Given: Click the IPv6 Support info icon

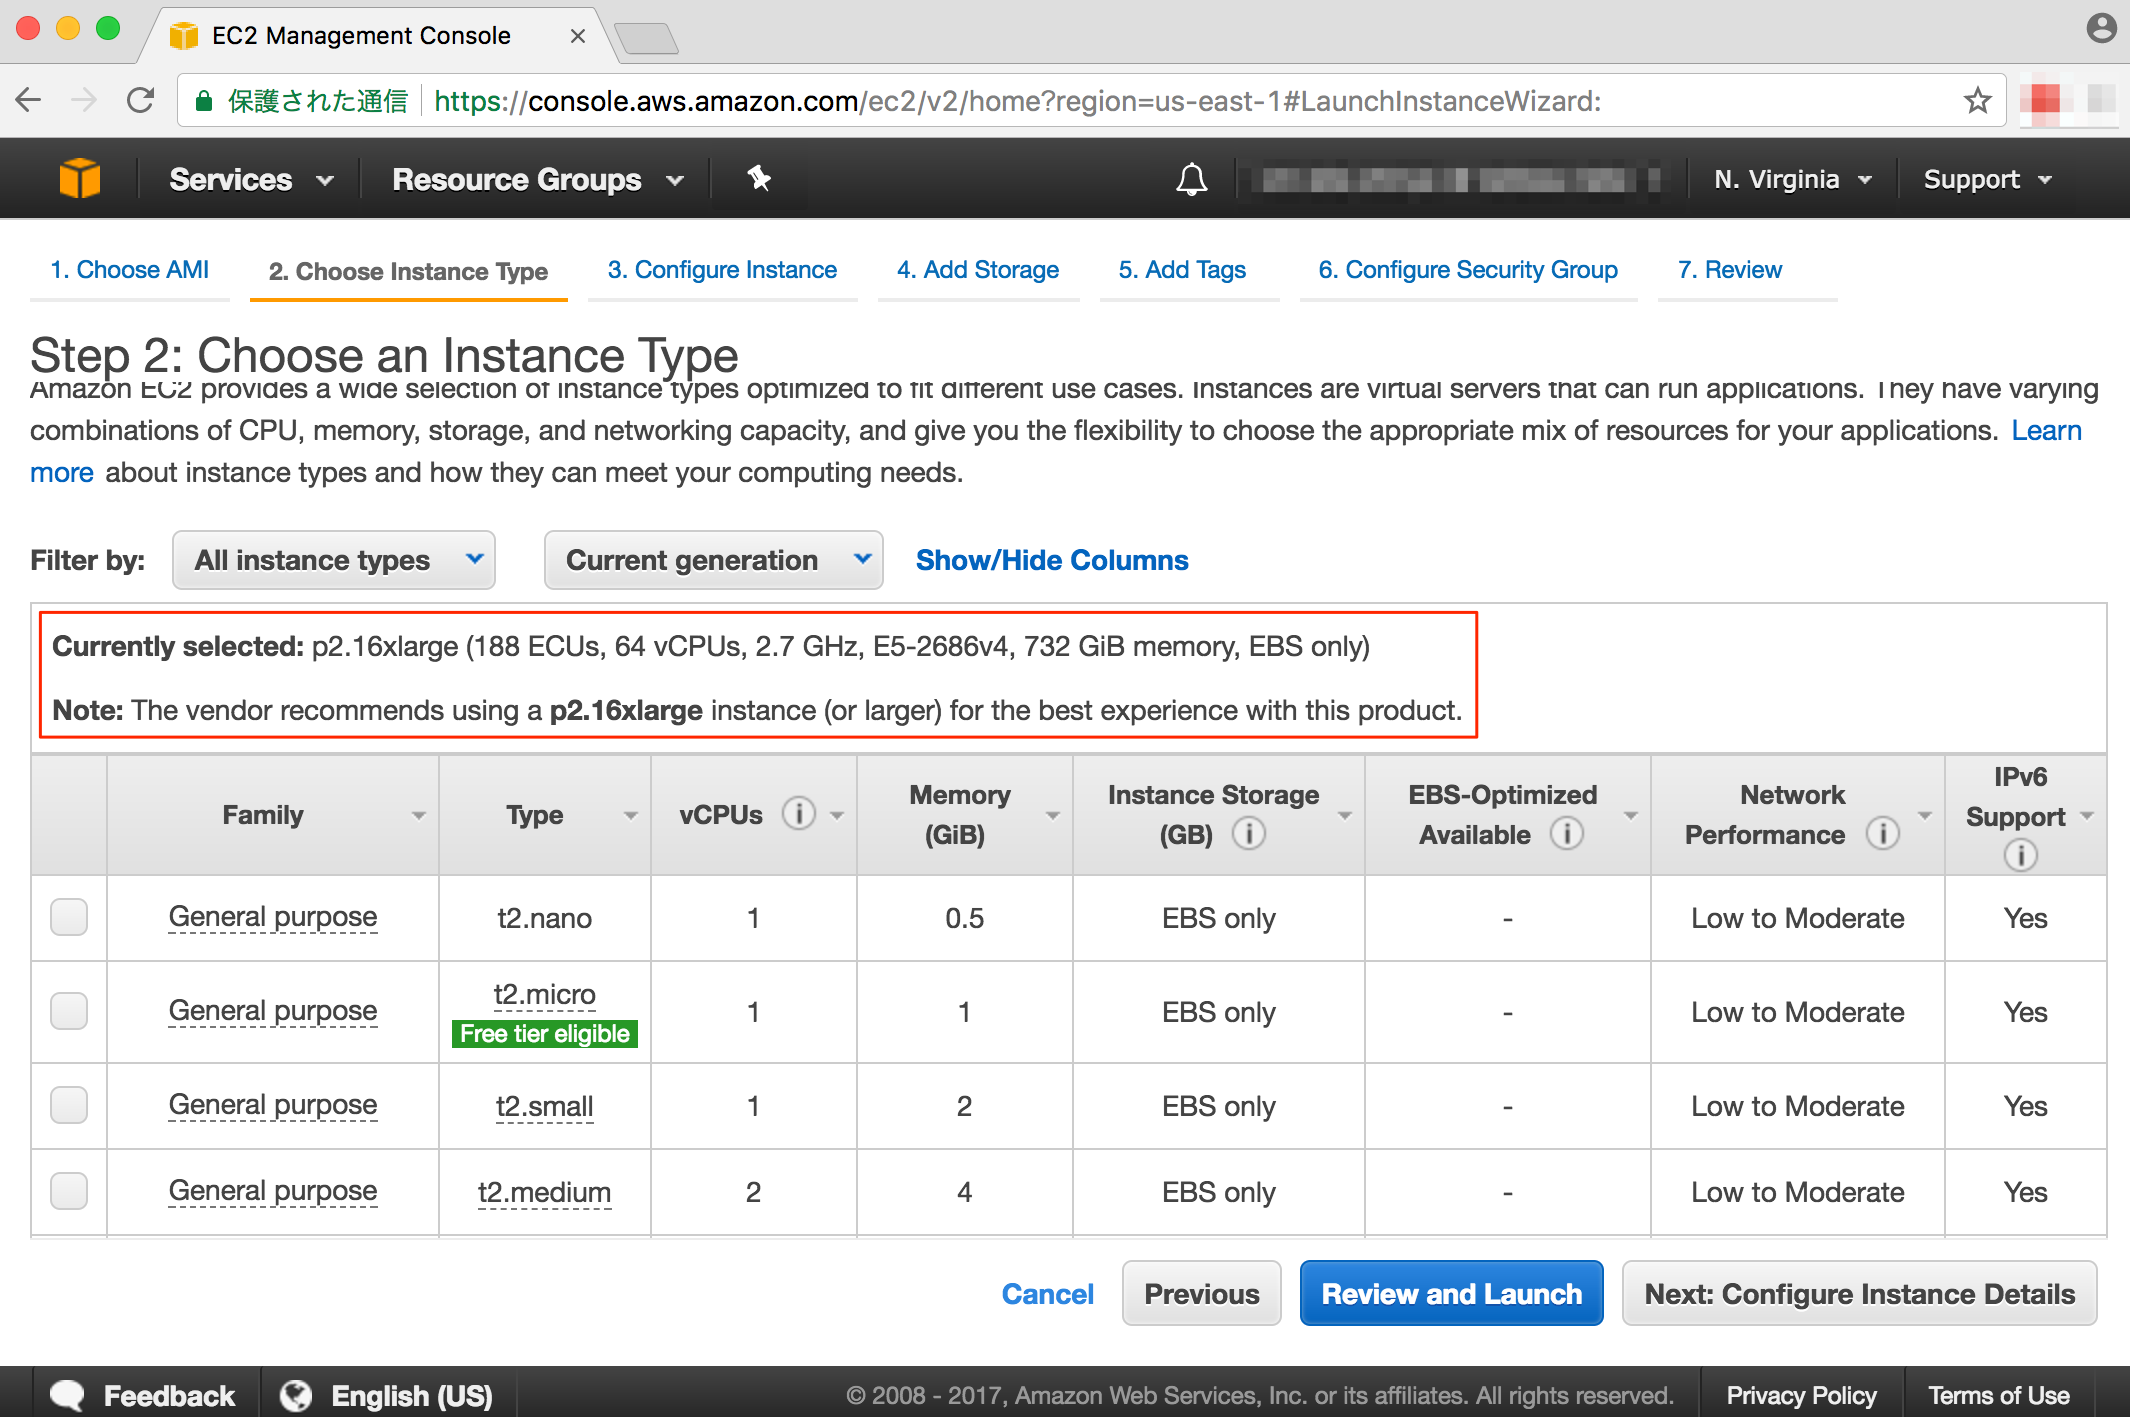Looking at the screenshot, I should pos(2020,855).
